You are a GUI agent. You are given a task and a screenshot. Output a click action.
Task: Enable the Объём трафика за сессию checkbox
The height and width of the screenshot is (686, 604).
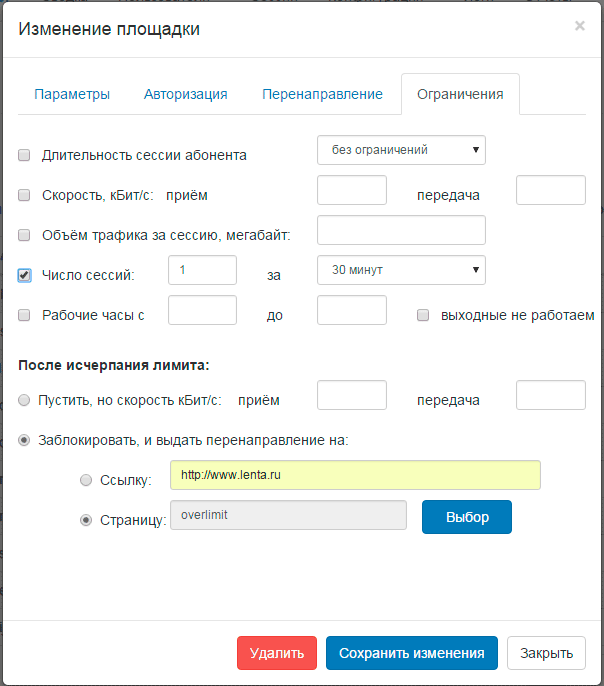24,235
